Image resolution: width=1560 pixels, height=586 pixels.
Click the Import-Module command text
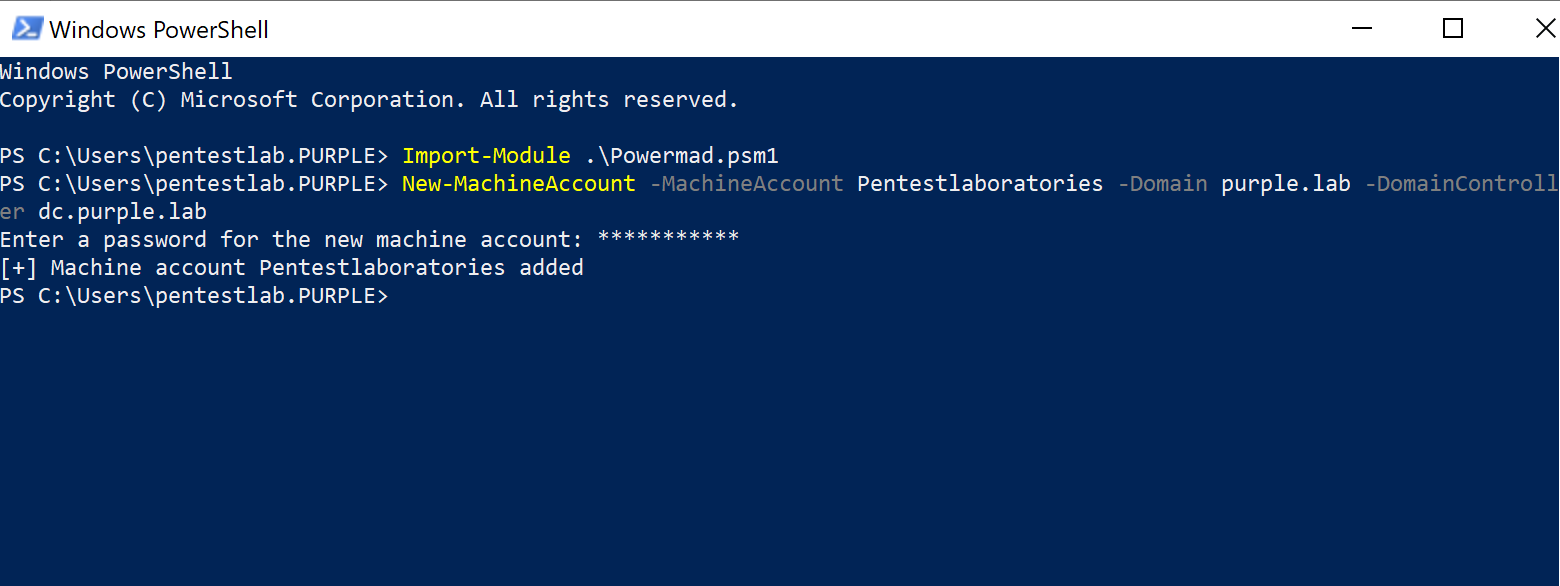pyautogui.click(x=486, y=156)
